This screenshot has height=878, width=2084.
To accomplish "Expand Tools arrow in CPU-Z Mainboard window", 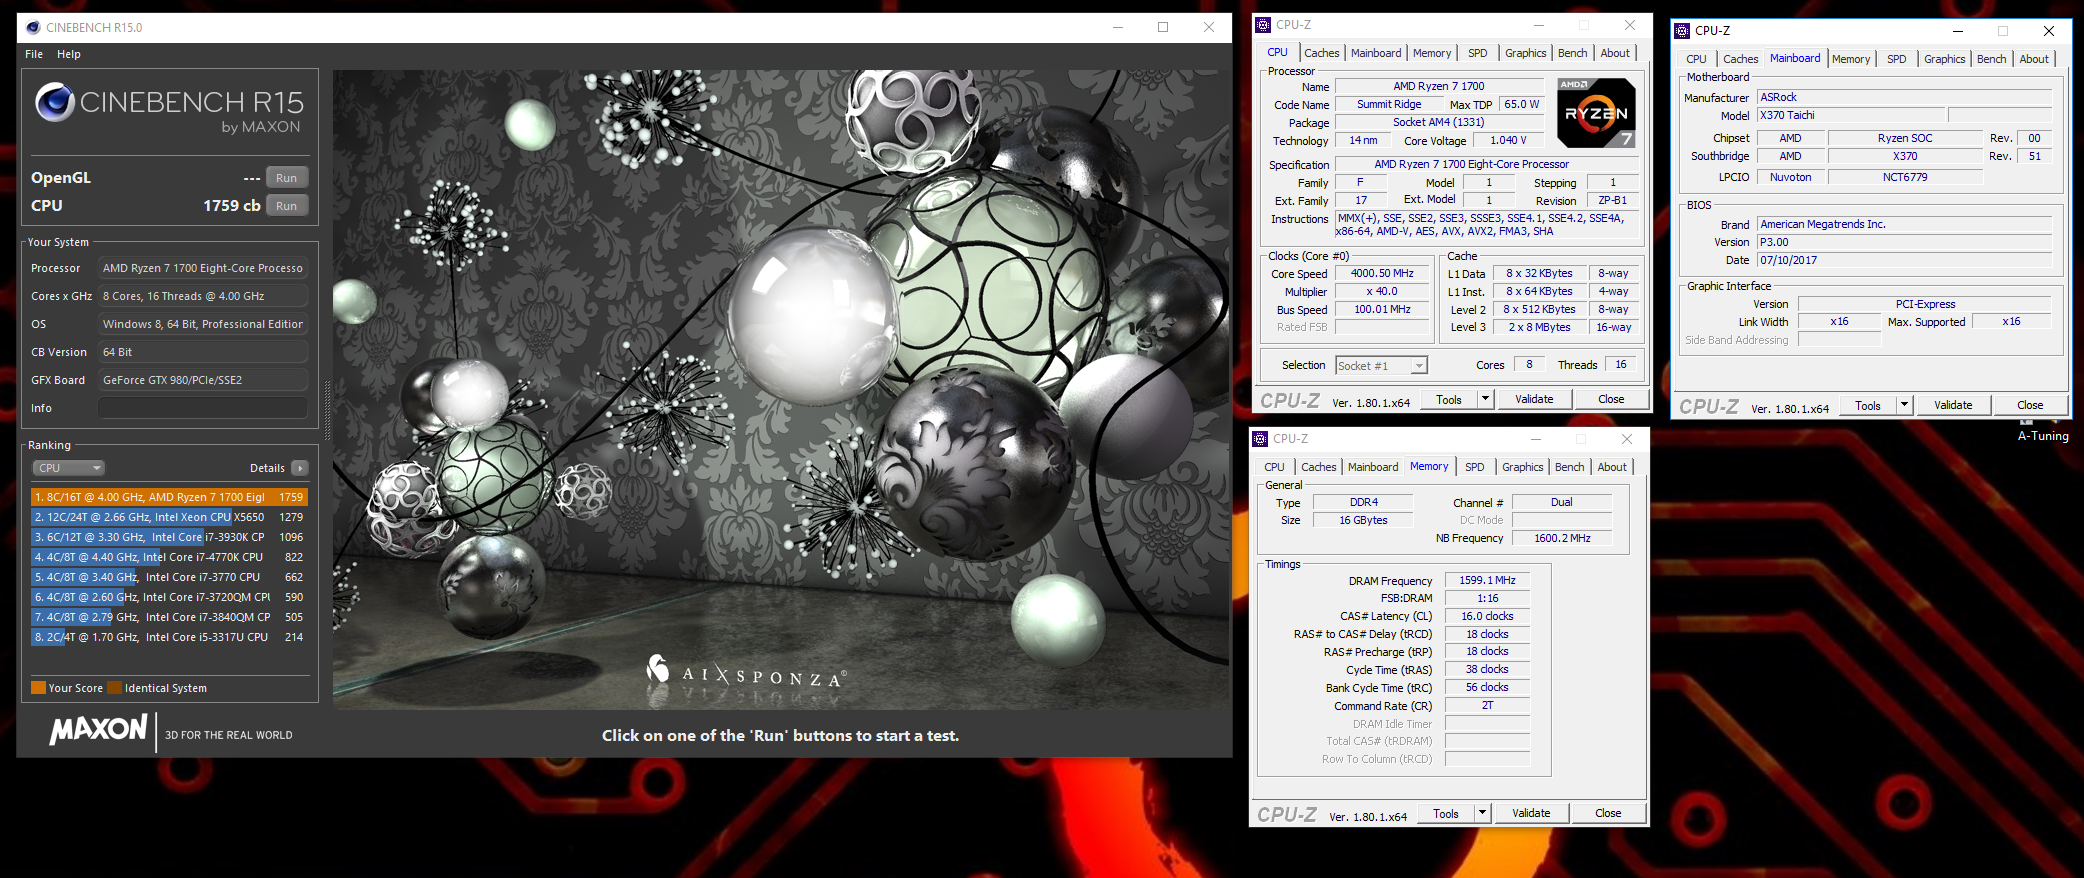I will pos(1904,405).
